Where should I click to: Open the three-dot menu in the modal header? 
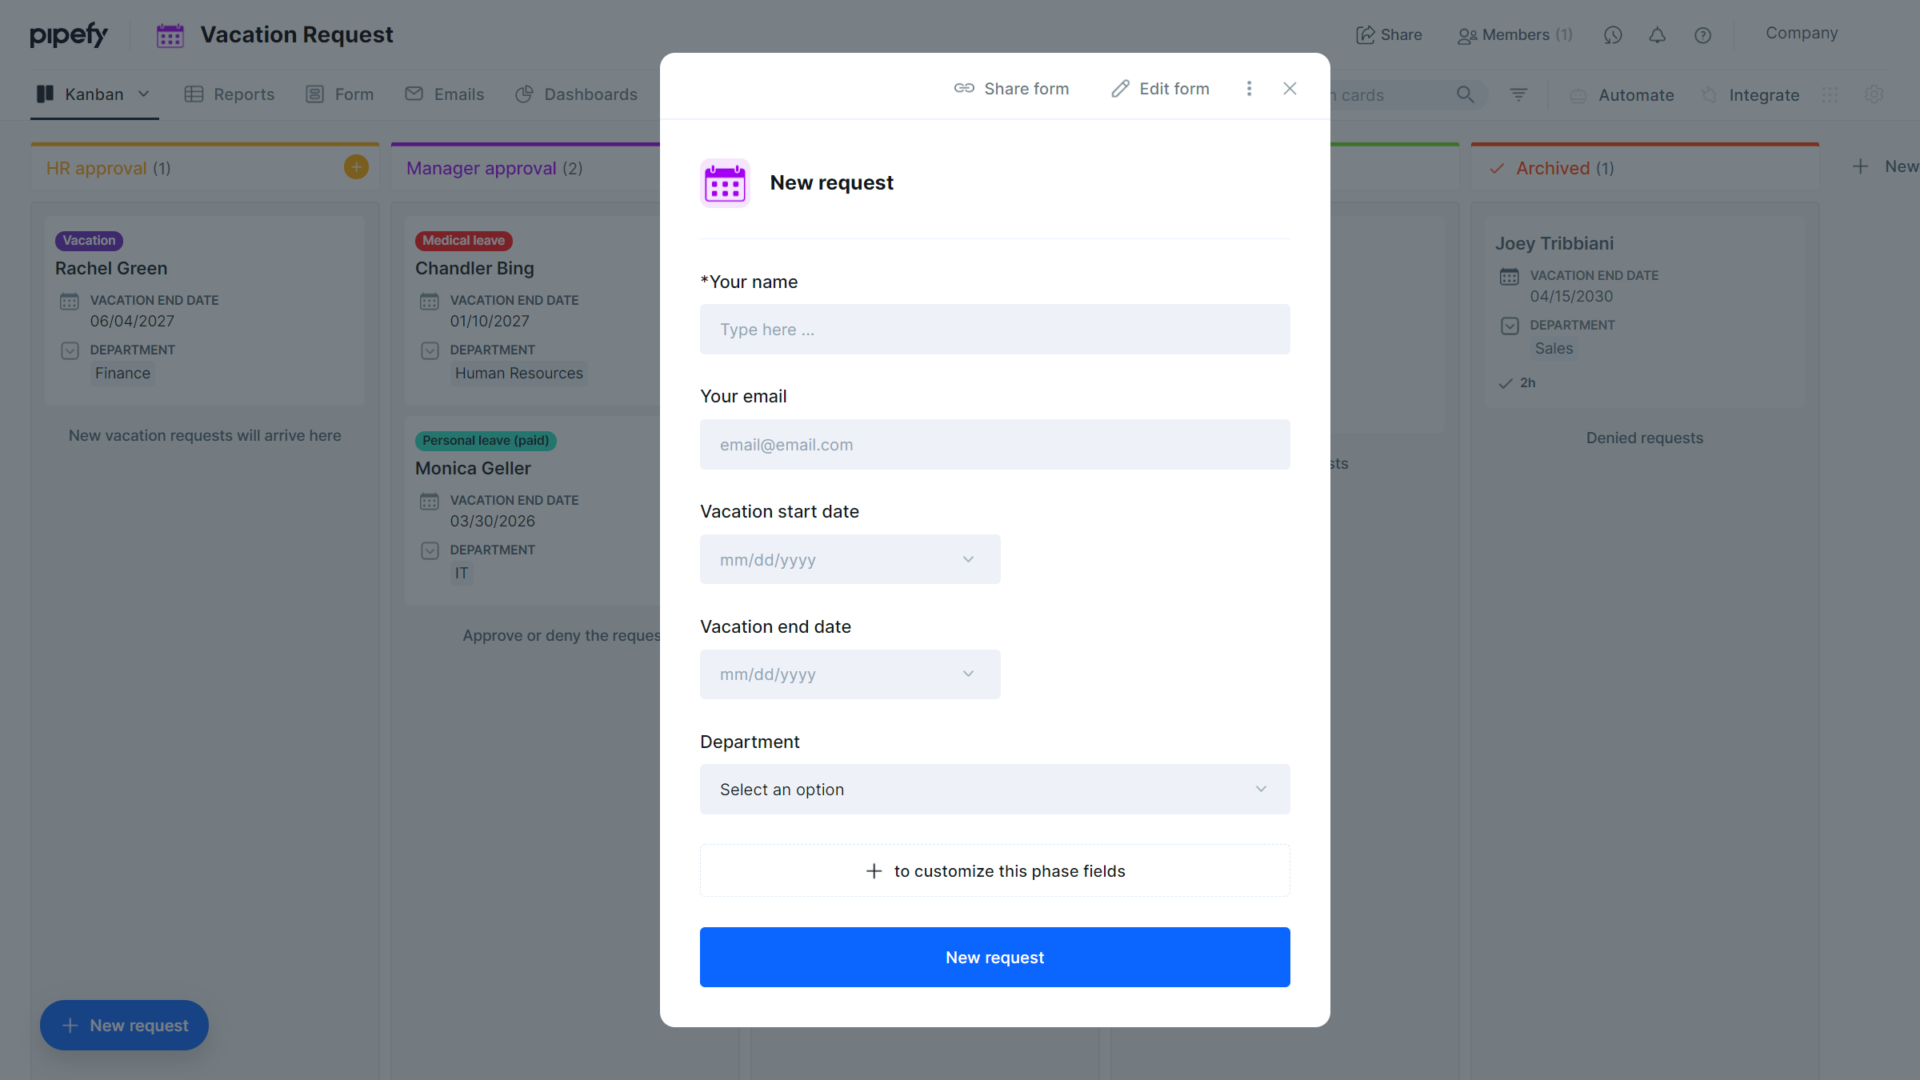coord(1248,88)
